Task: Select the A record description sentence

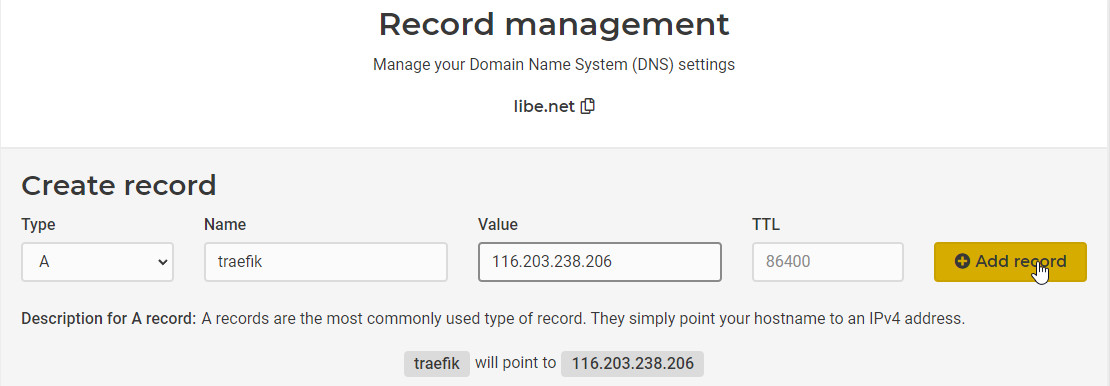Action: point(583,319)
